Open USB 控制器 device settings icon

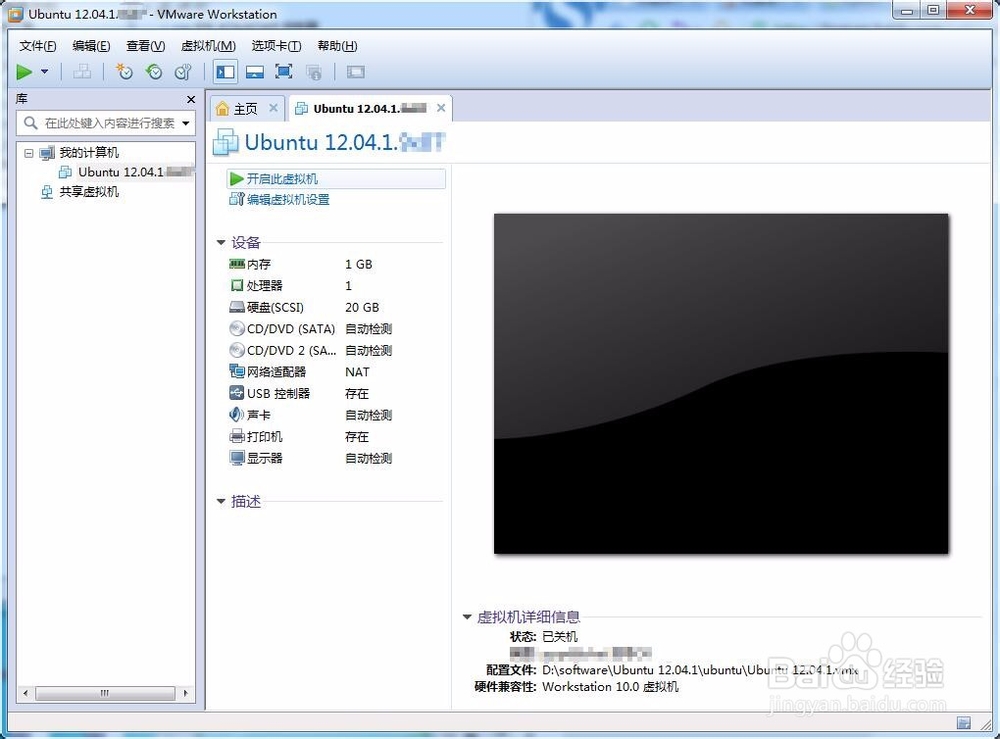[x=235, y=393]
